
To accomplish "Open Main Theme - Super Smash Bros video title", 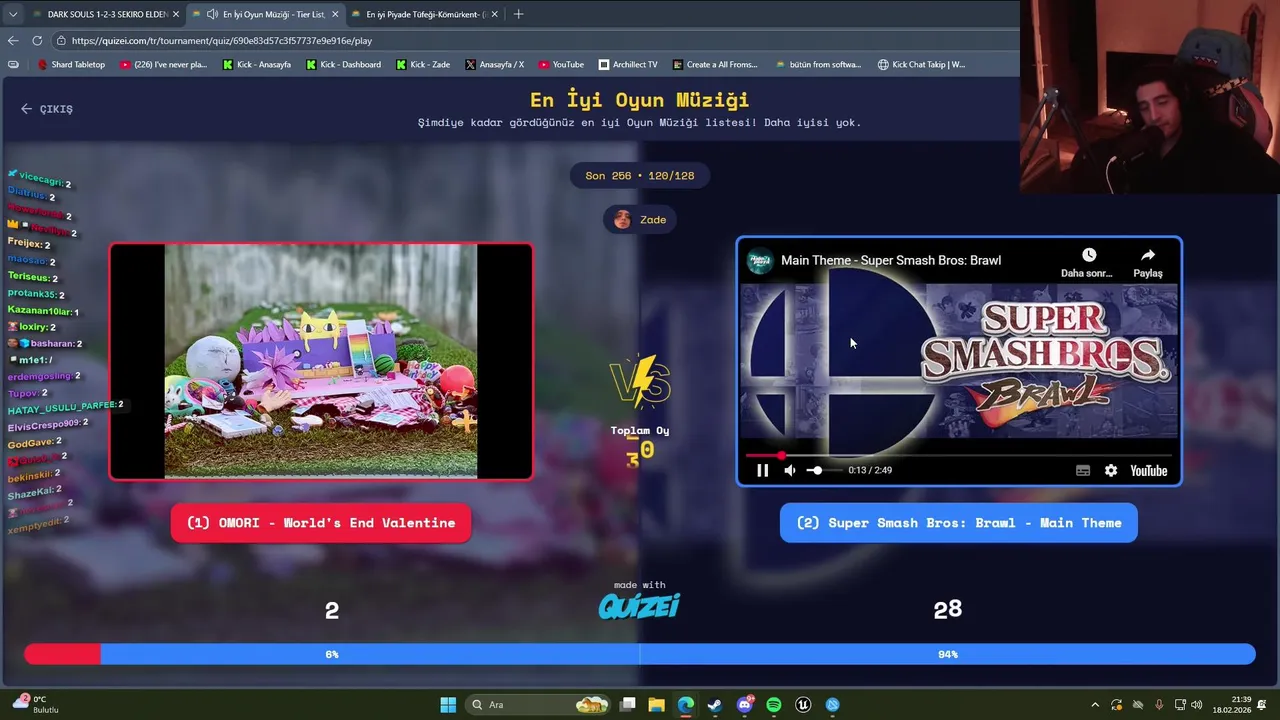I will (891, 260).
